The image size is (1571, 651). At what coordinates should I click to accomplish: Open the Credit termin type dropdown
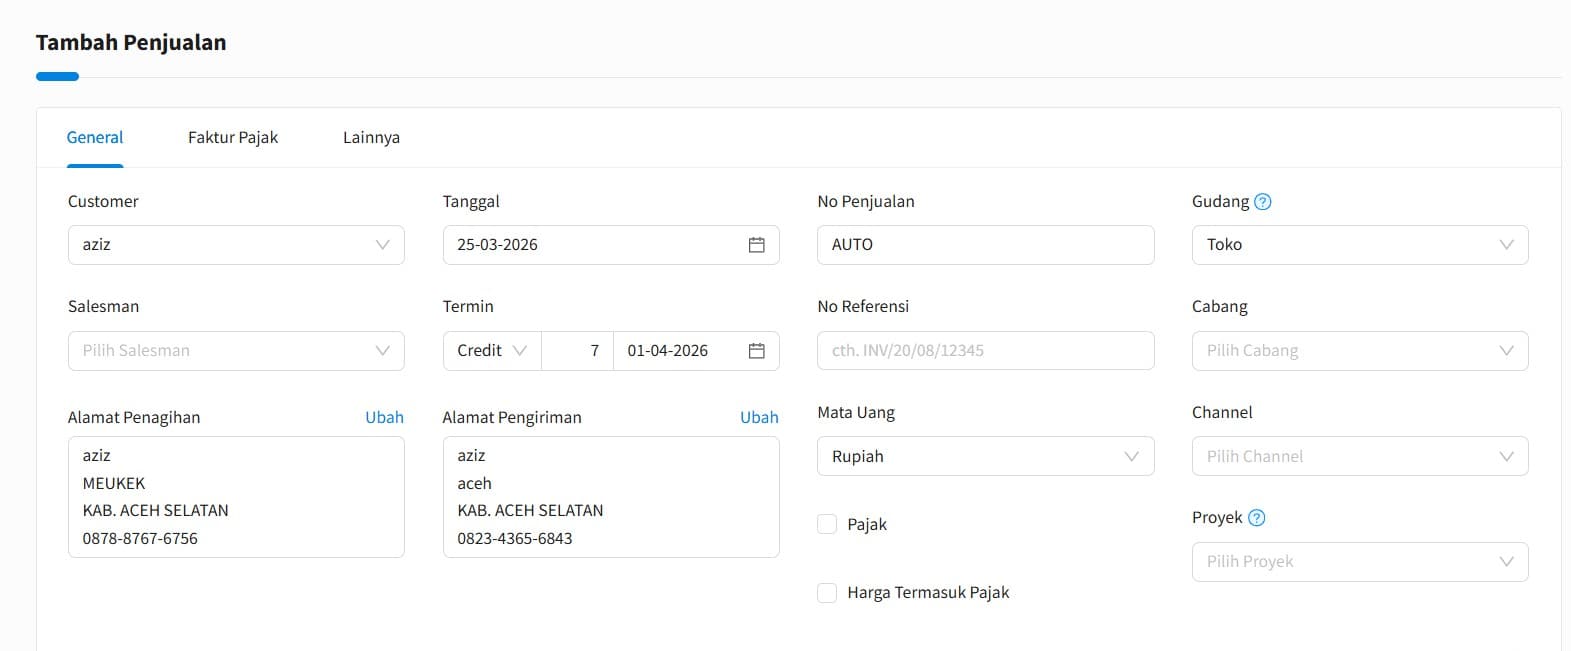point(492,351)
